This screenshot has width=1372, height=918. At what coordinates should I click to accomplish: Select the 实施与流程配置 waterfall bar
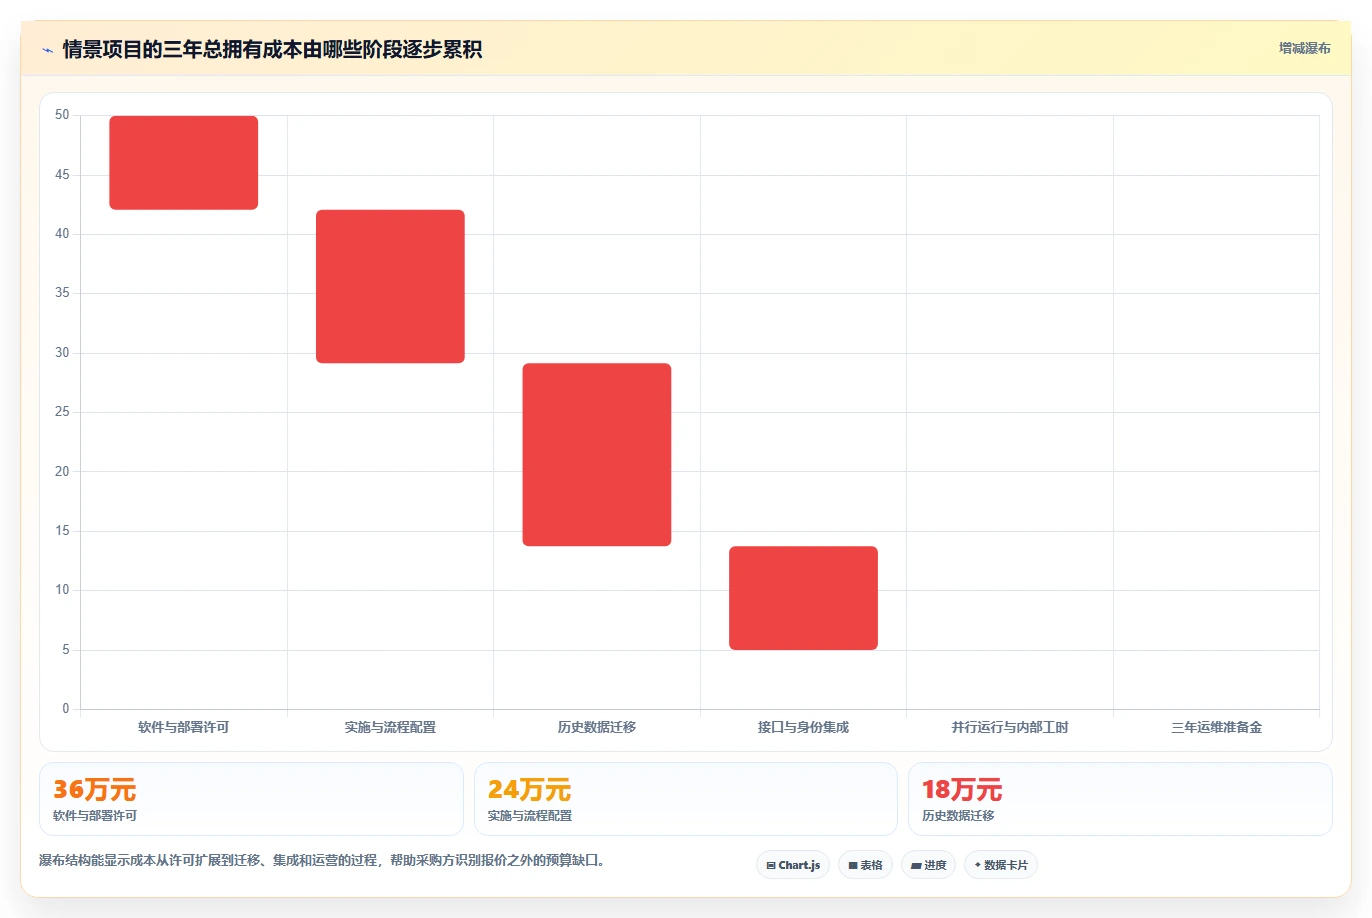click(390, 286)
